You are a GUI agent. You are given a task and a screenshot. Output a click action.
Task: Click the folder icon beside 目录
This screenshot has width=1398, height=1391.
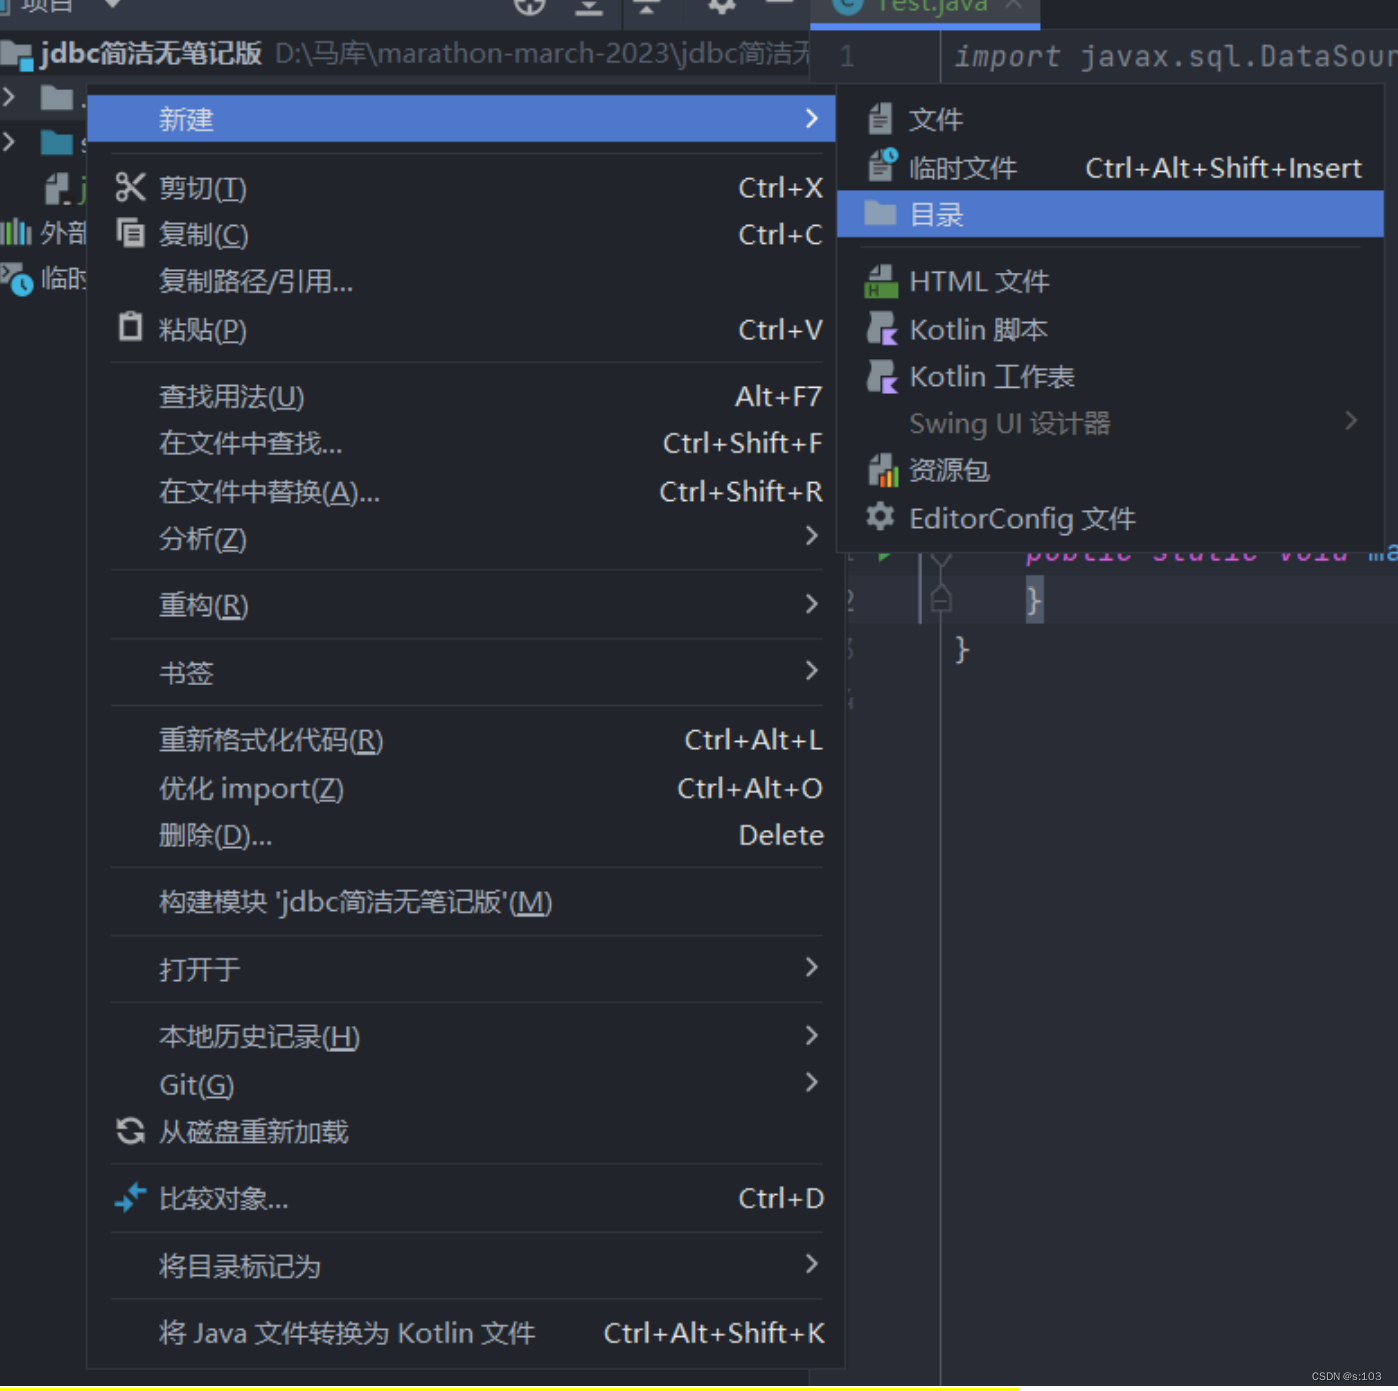tap(880, 213)
